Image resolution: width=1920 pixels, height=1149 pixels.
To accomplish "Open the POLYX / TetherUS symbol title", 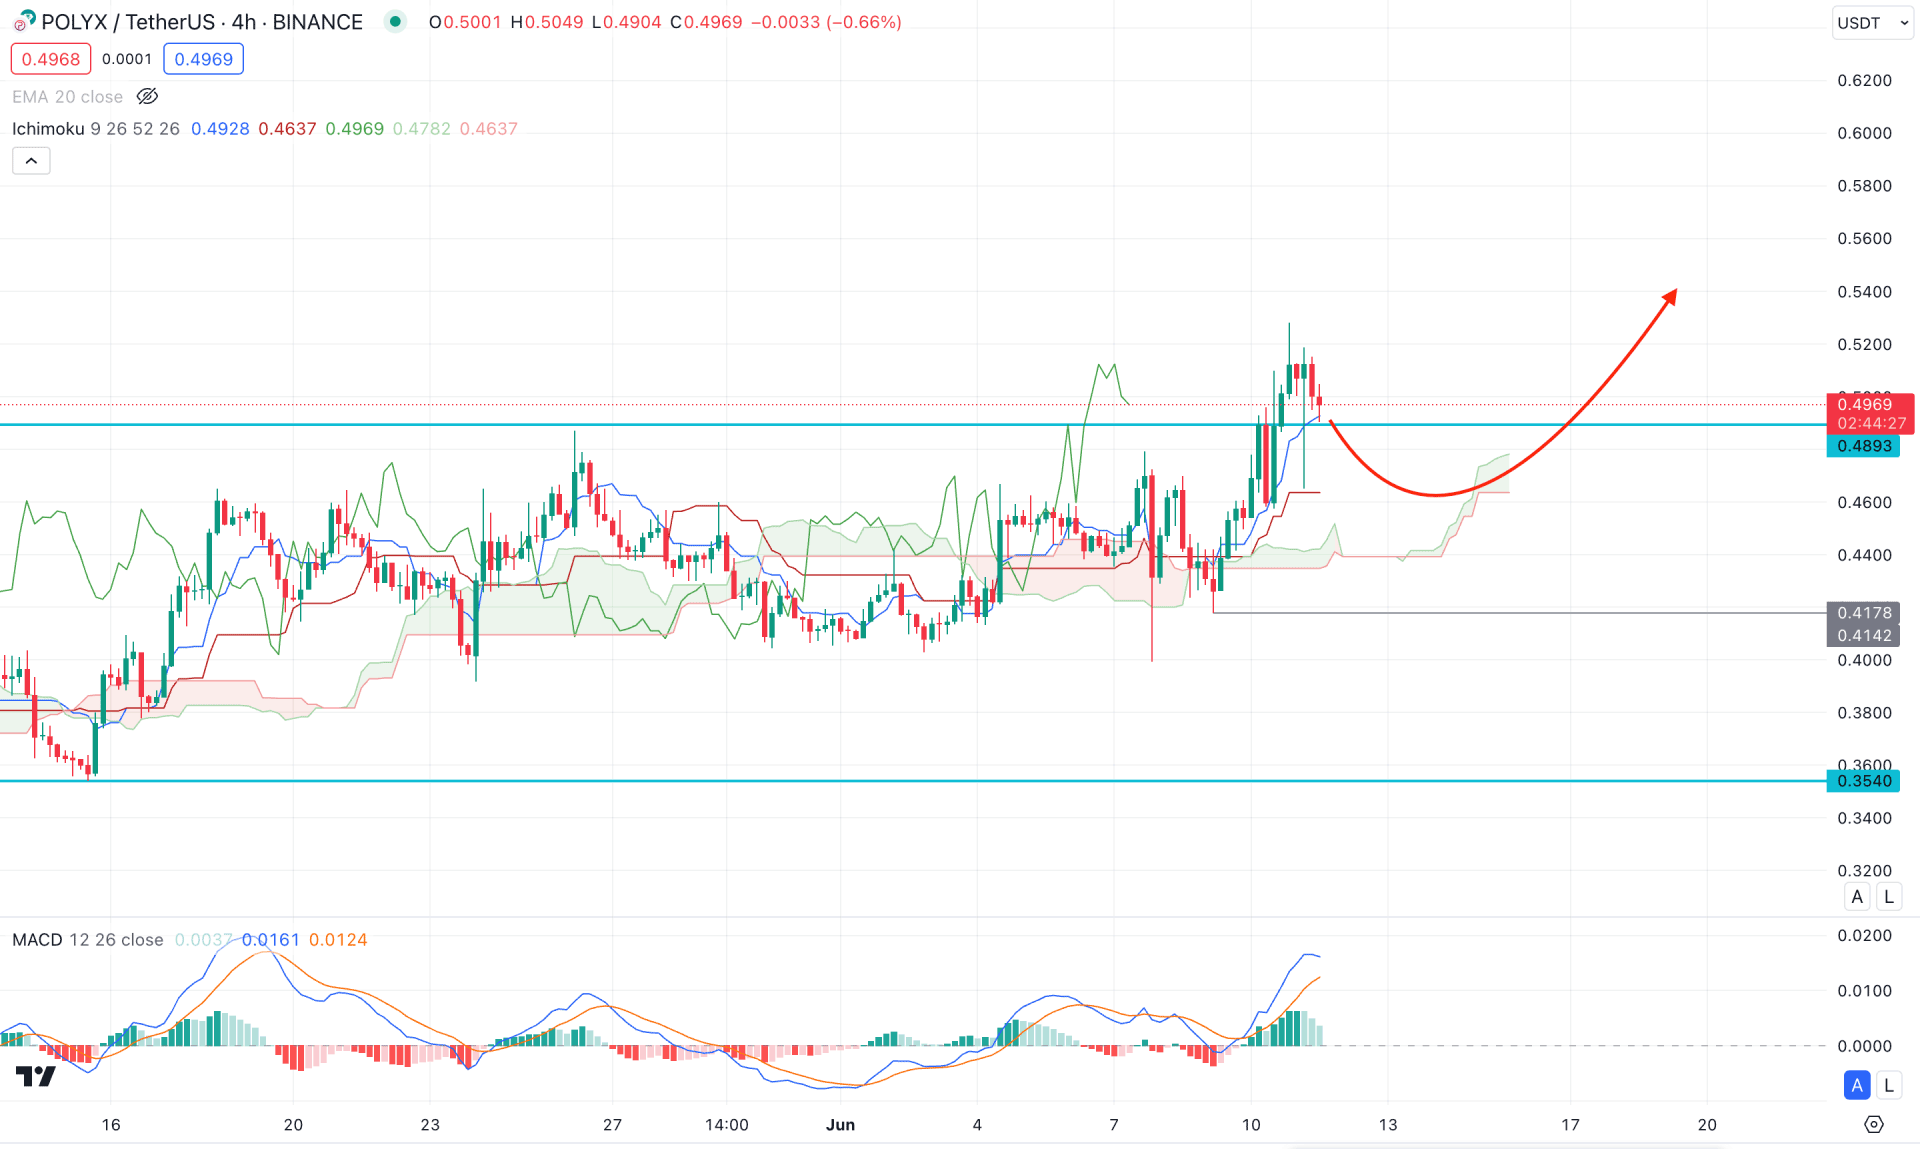I will [202, 22].
